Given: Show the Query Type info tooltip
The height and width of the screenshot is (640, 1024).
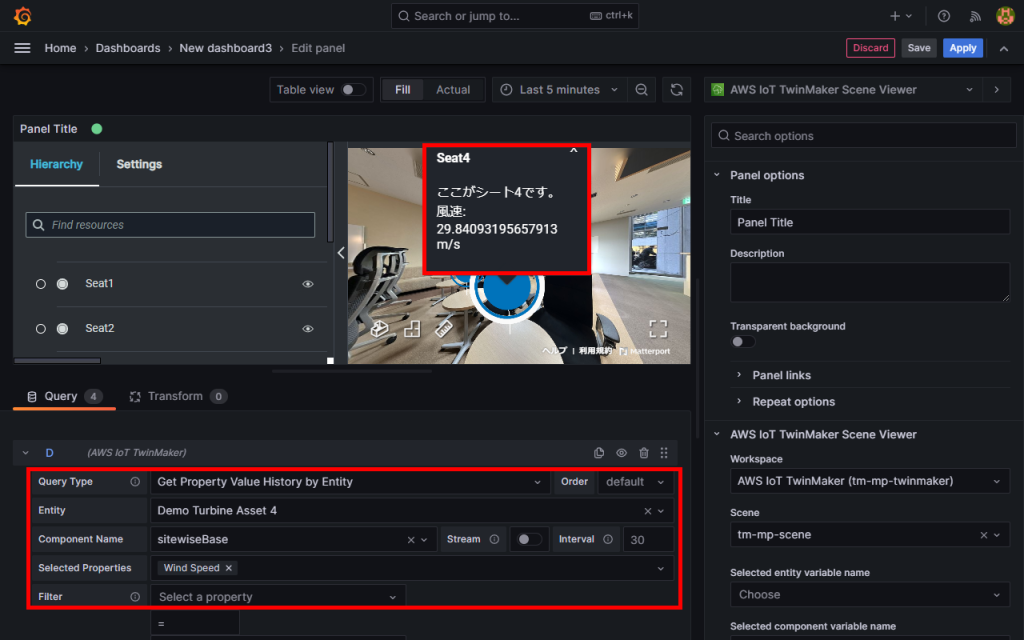Looking at the screenshot, I should pyautogui.click(x=135, y=482).
